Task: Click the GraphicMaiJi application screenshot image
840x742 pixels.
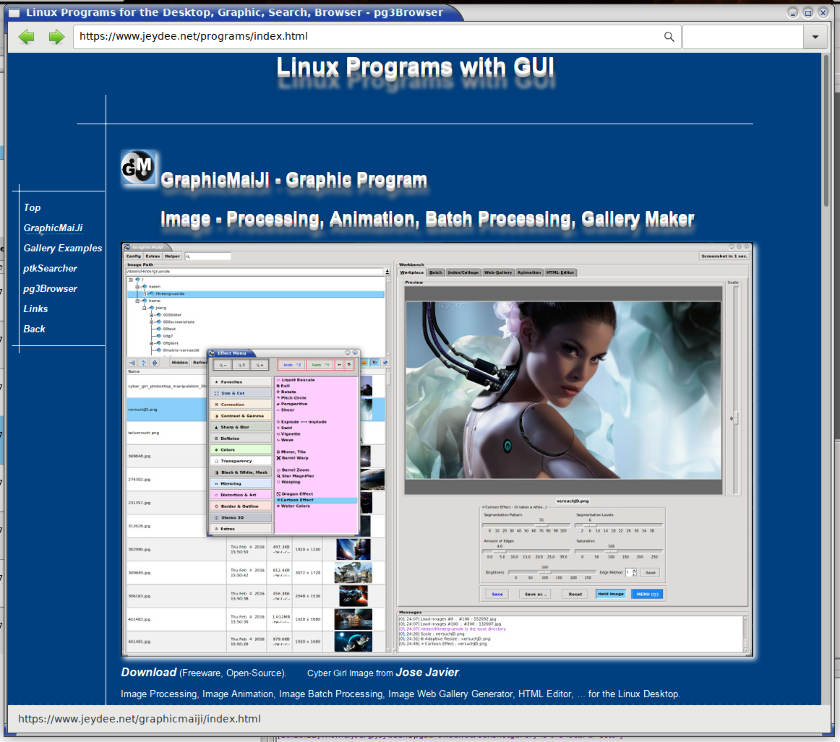Action: pyautogui.click(x=437, y=450)
